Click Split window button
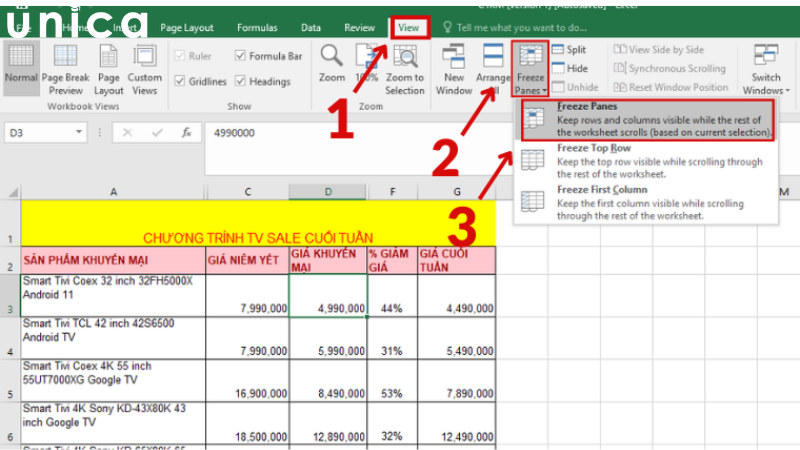800x450 pixels. (x=569, y=49)
